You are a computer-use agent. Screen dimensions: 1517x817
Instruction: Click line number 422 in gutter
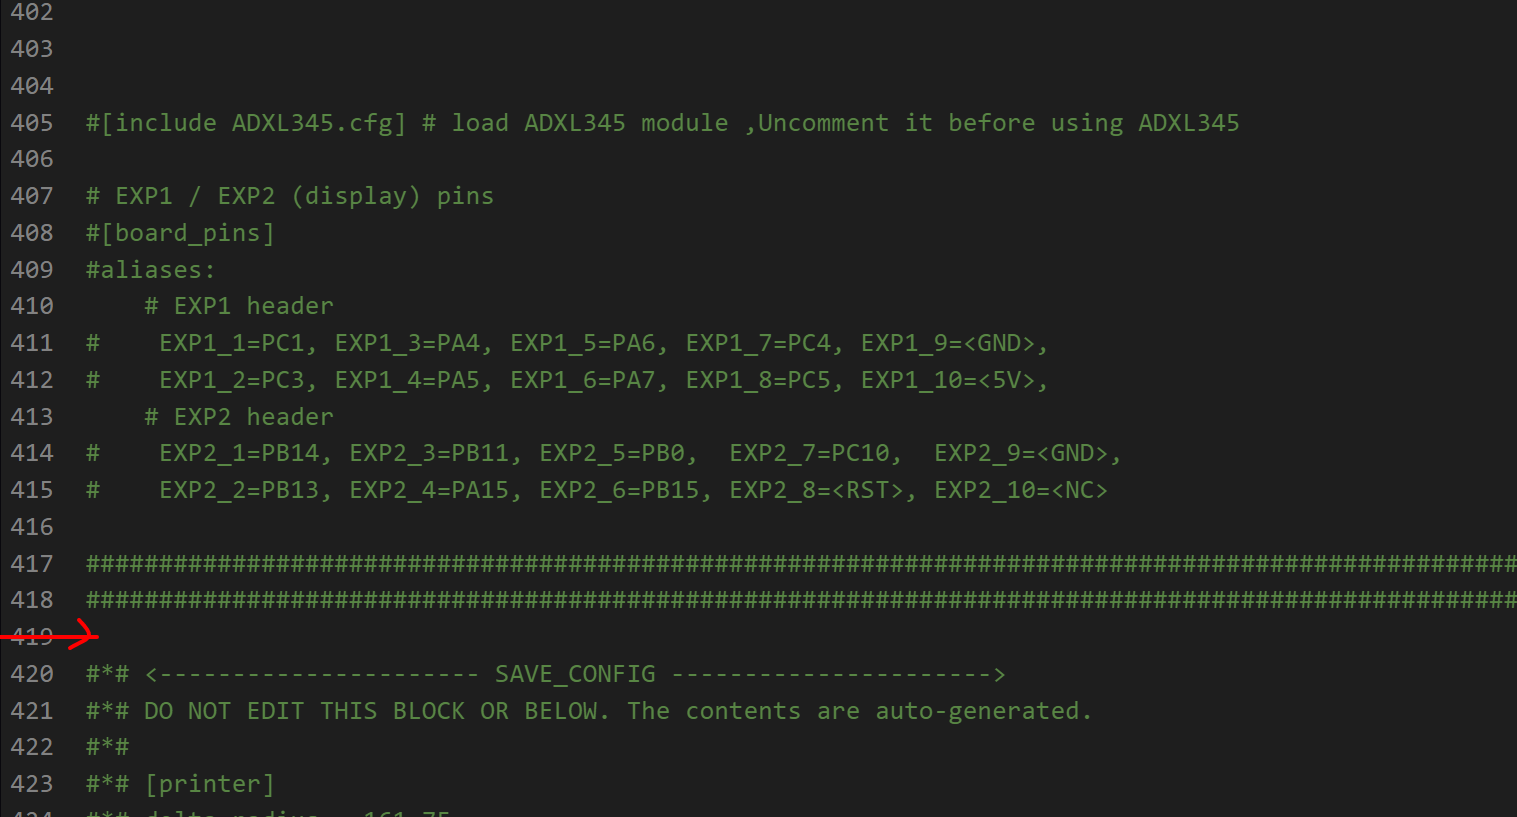coord(32,747)
